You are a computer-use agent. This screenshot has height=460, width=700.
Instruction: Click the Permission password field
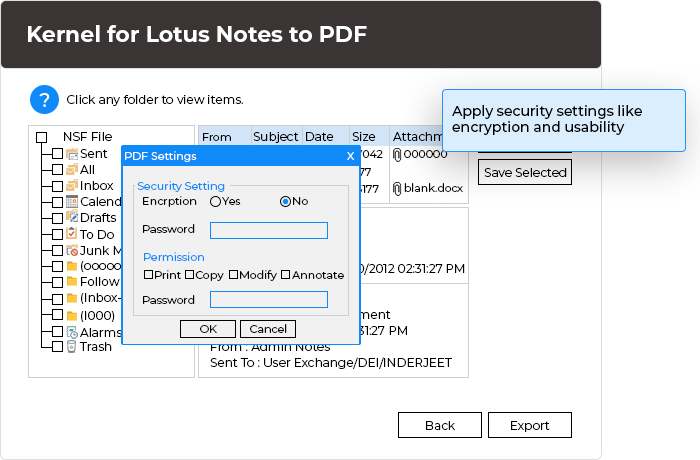click(269, 300)
